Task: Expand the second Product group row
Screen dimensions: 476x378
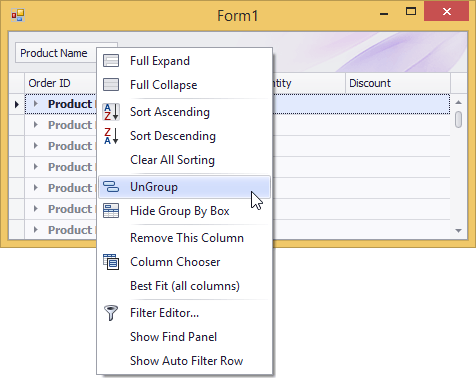Action: (36, 125)
